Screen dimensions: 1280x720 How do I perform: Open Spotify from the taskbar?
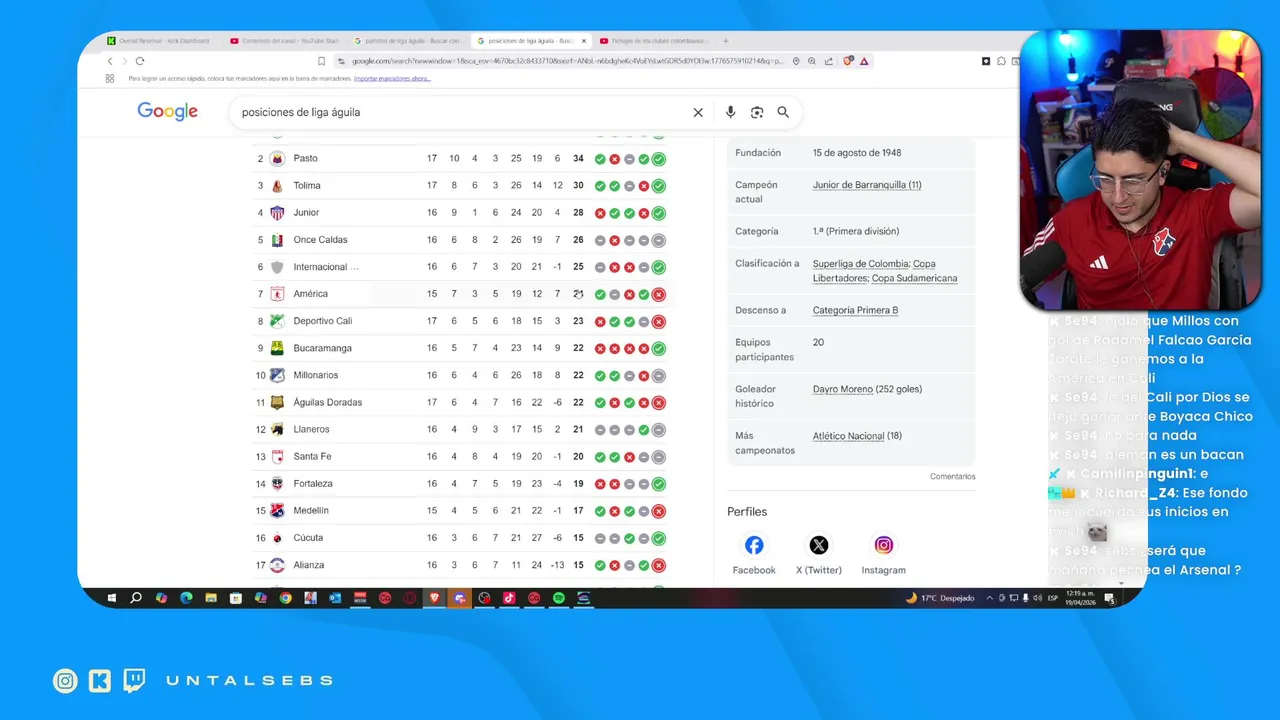[x=559, y=598]
